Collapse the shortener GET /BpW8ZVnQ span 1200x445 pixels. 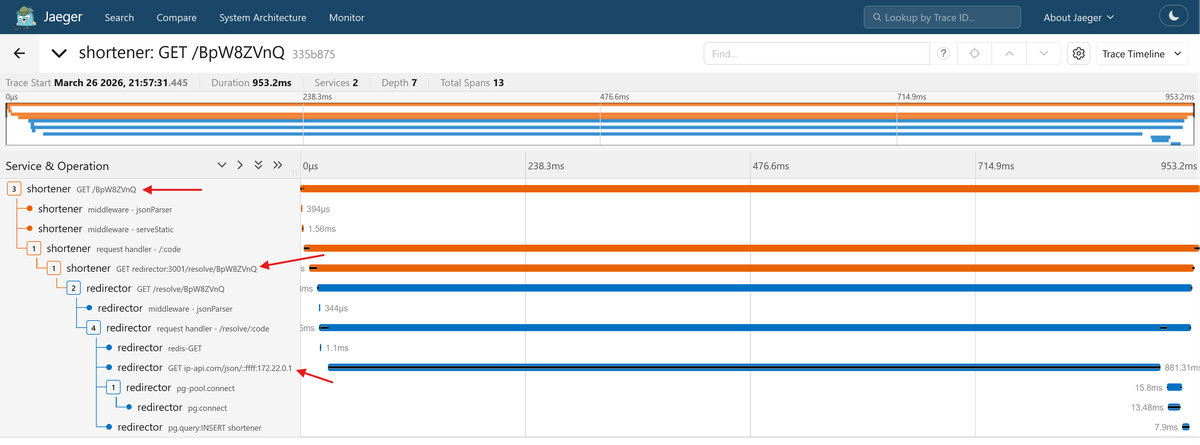14,188
